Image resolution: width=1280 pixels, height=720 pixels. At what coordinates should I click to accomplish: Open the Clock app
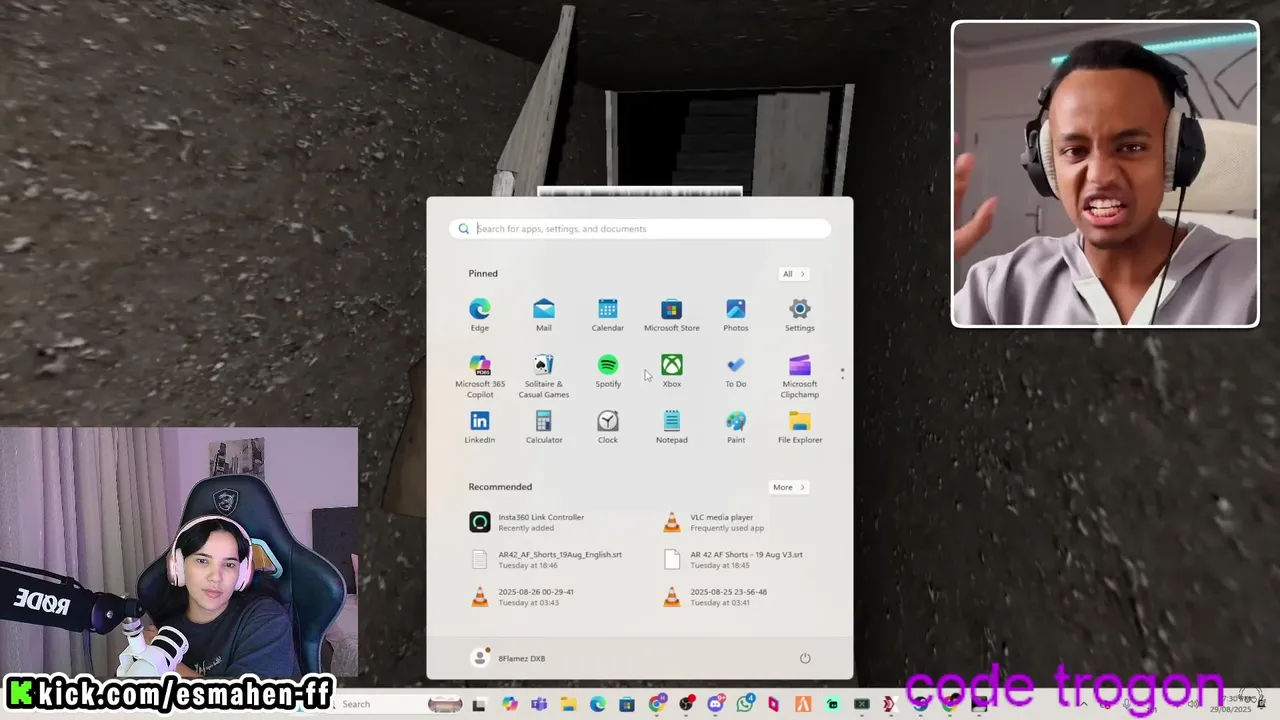click(x=607, y=427)
